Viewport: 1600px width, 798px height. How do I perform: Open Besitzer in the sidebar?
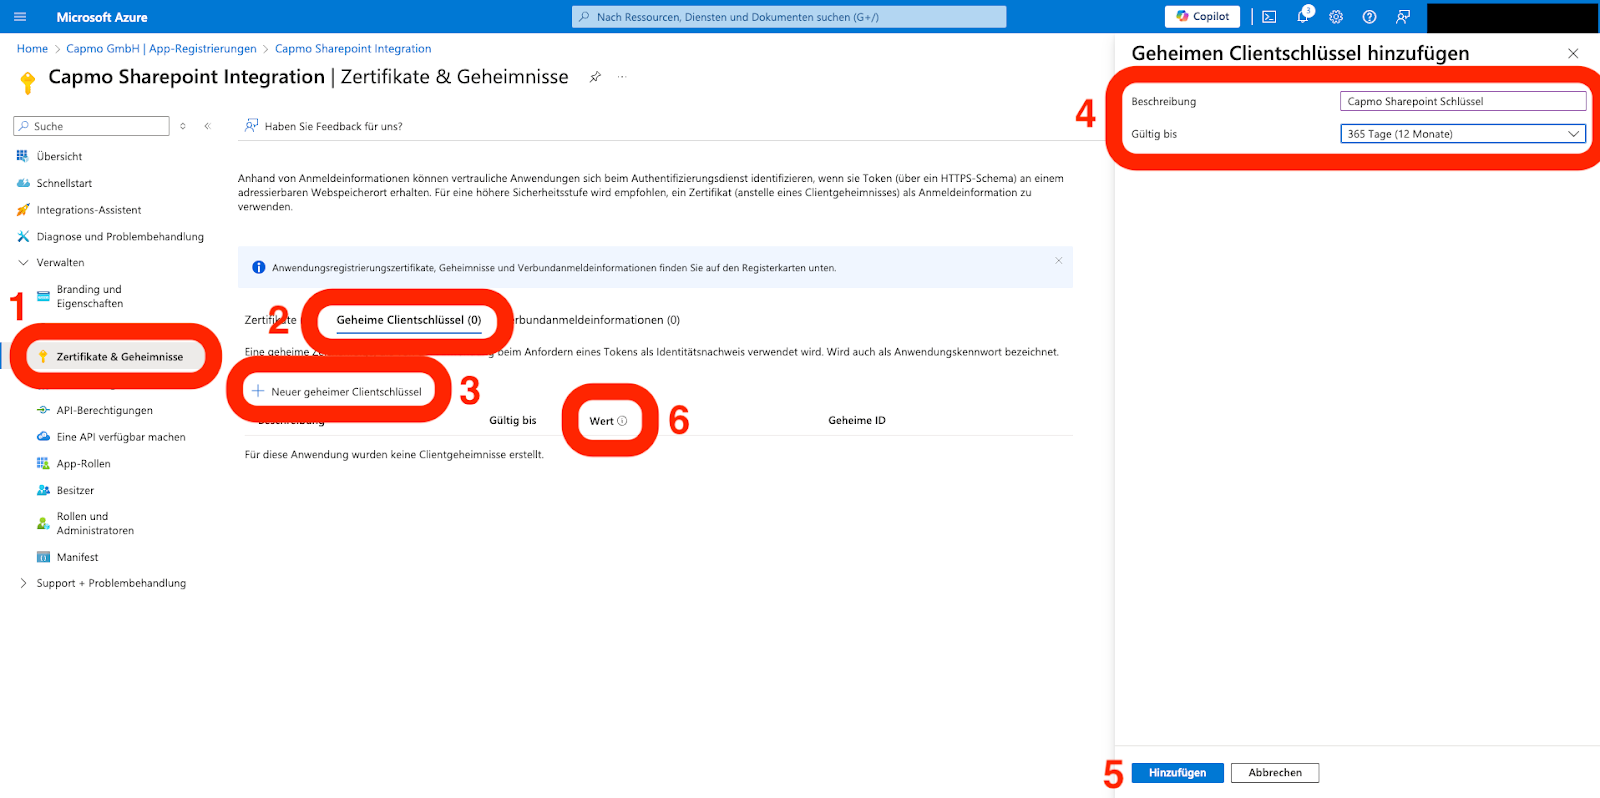(x=75, y=491)
